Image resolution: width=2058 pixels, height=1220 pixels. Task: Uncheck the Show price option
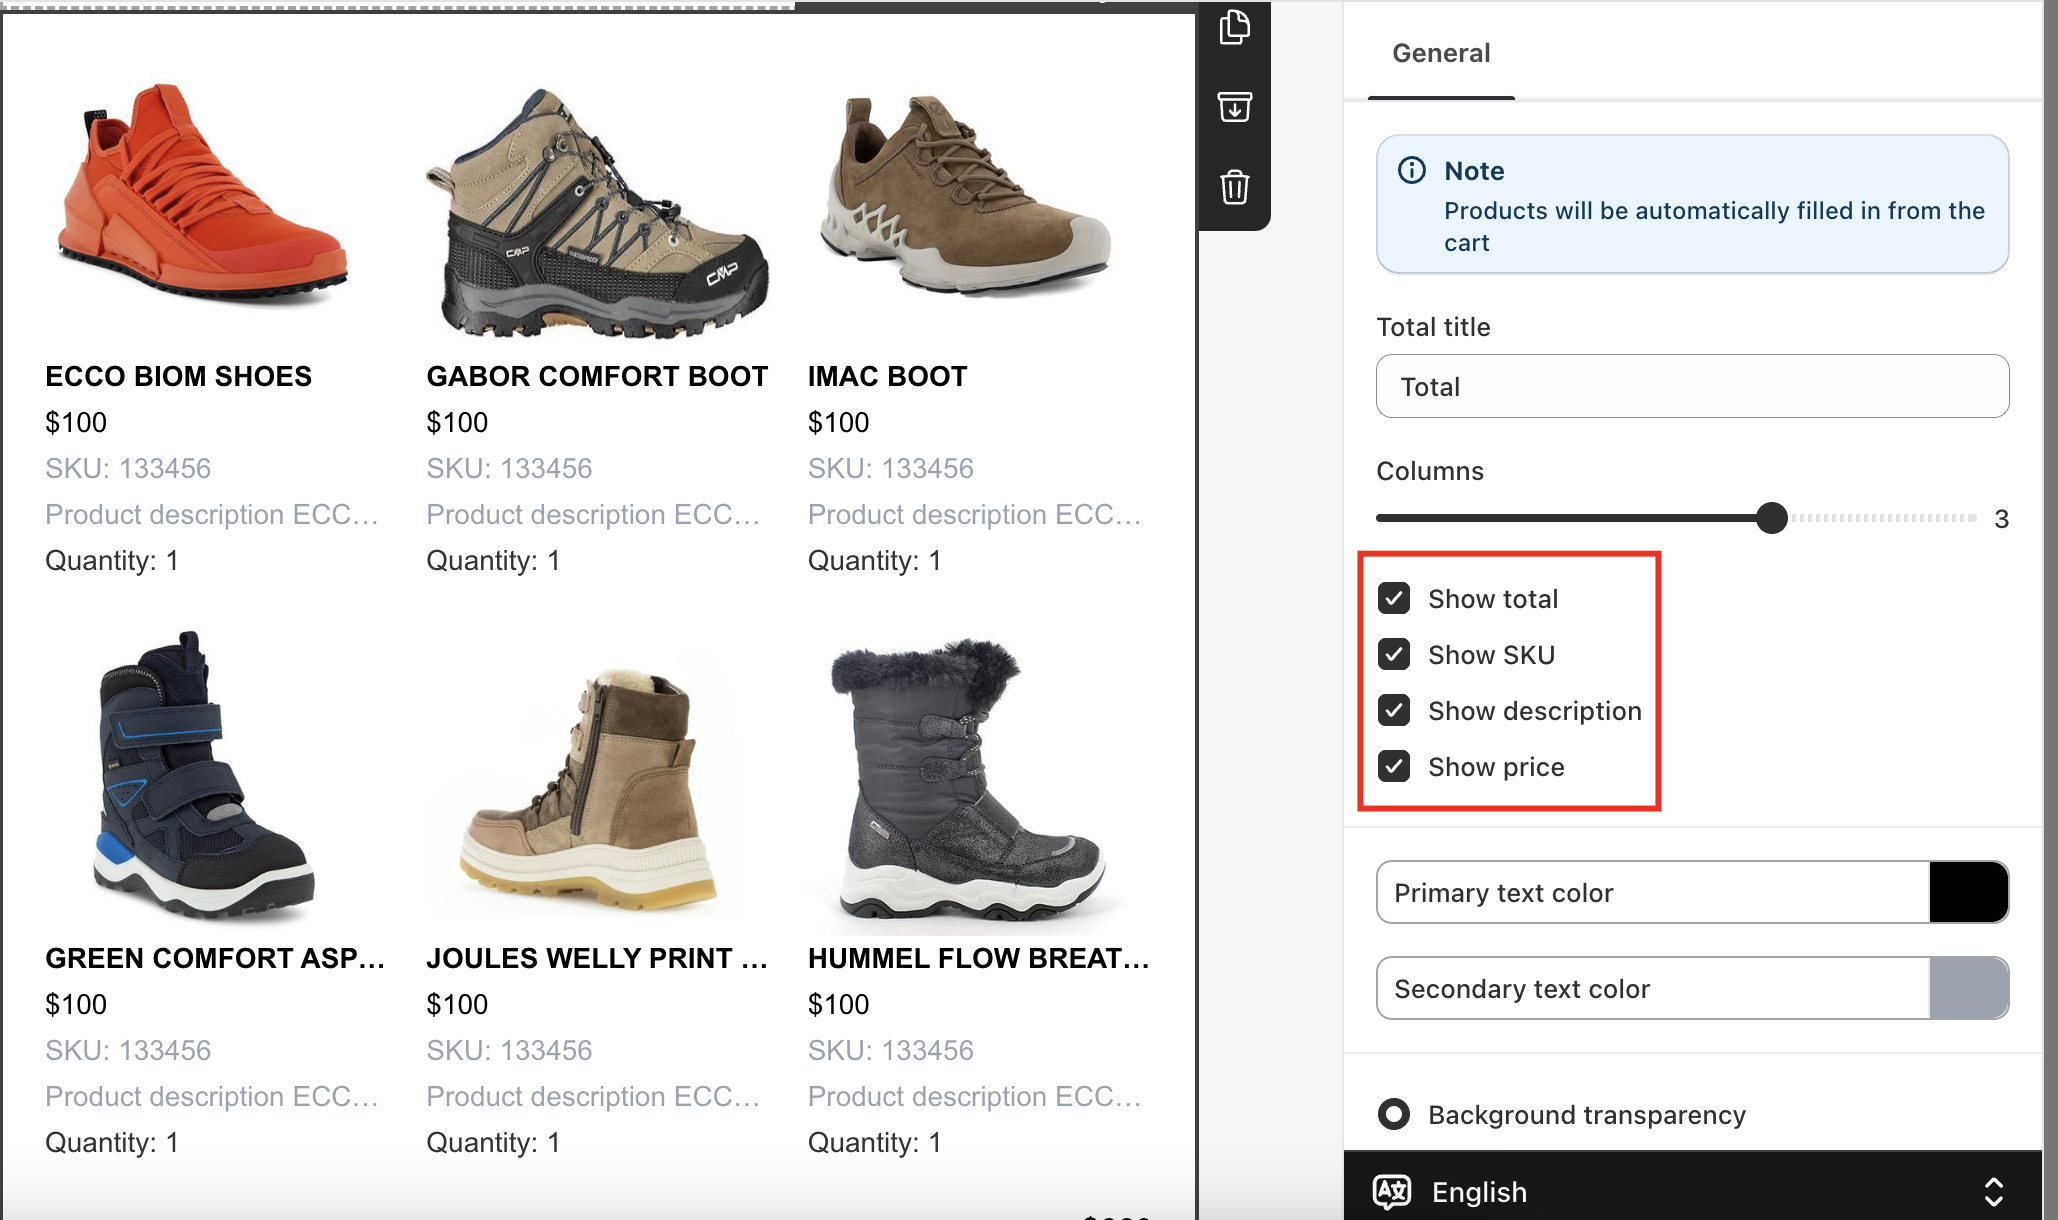coord(1394,766)
